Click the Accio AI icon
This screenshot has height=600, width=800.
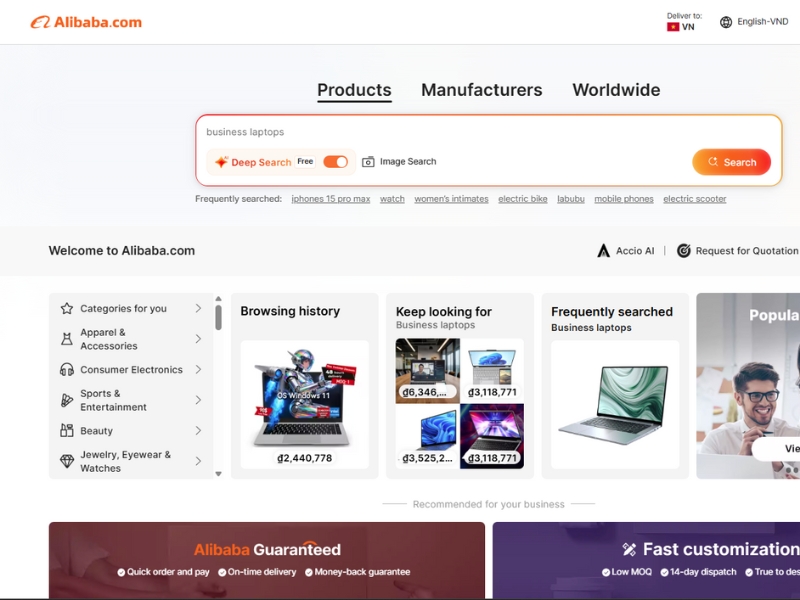tap(604, 250)
